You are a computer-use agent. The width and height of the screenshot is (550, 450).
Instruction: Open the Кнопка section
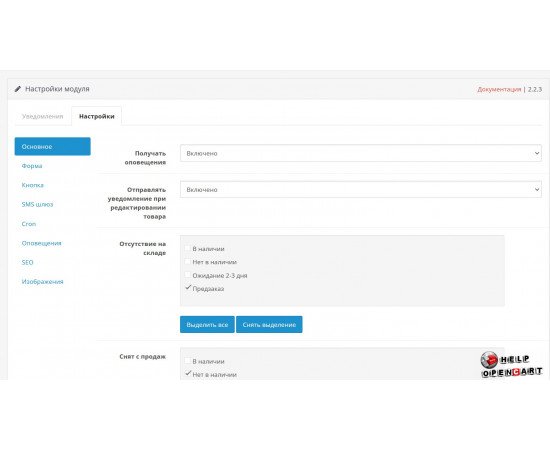[x=33, y=185]
